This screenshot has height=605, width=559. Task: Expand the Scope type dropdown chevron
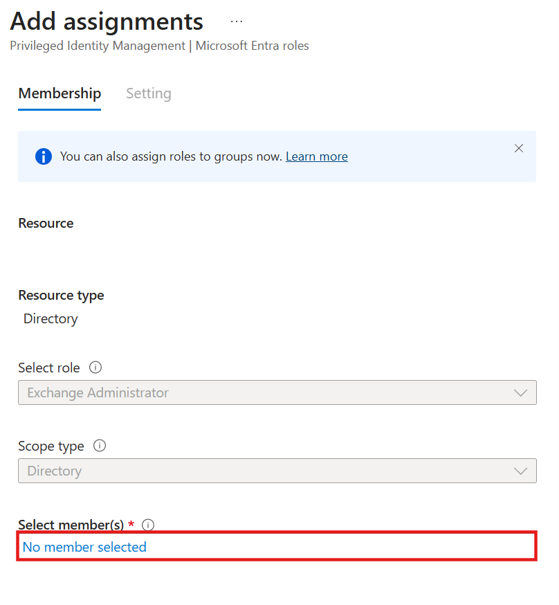pos(520,471)
